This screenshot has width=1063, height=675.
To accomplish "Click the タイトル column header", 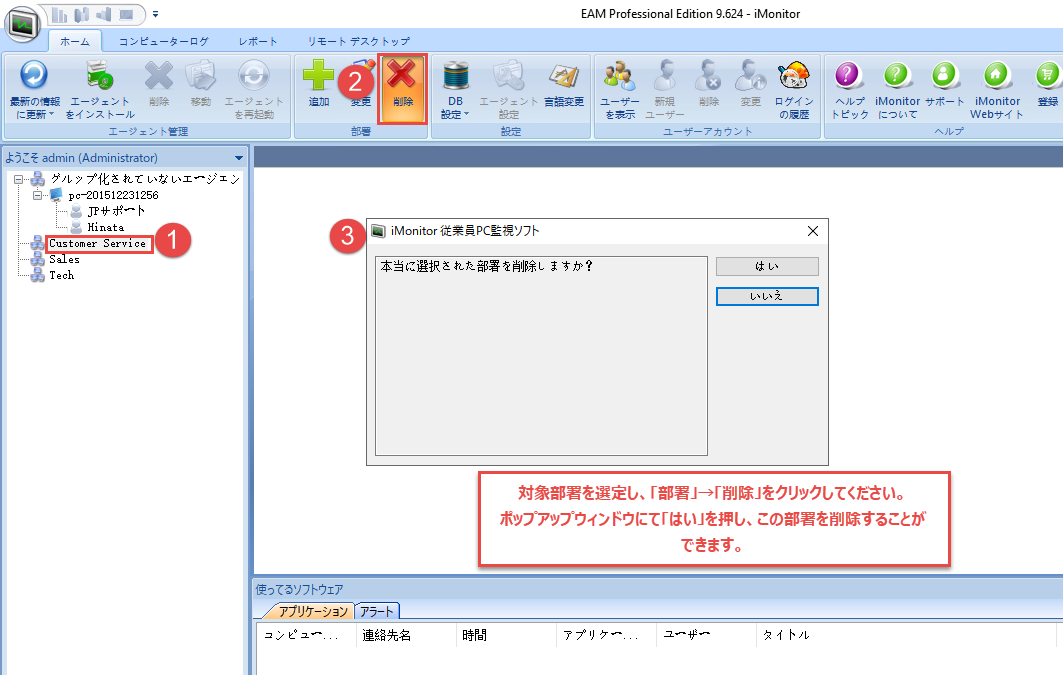I will (x=906, y=635).
